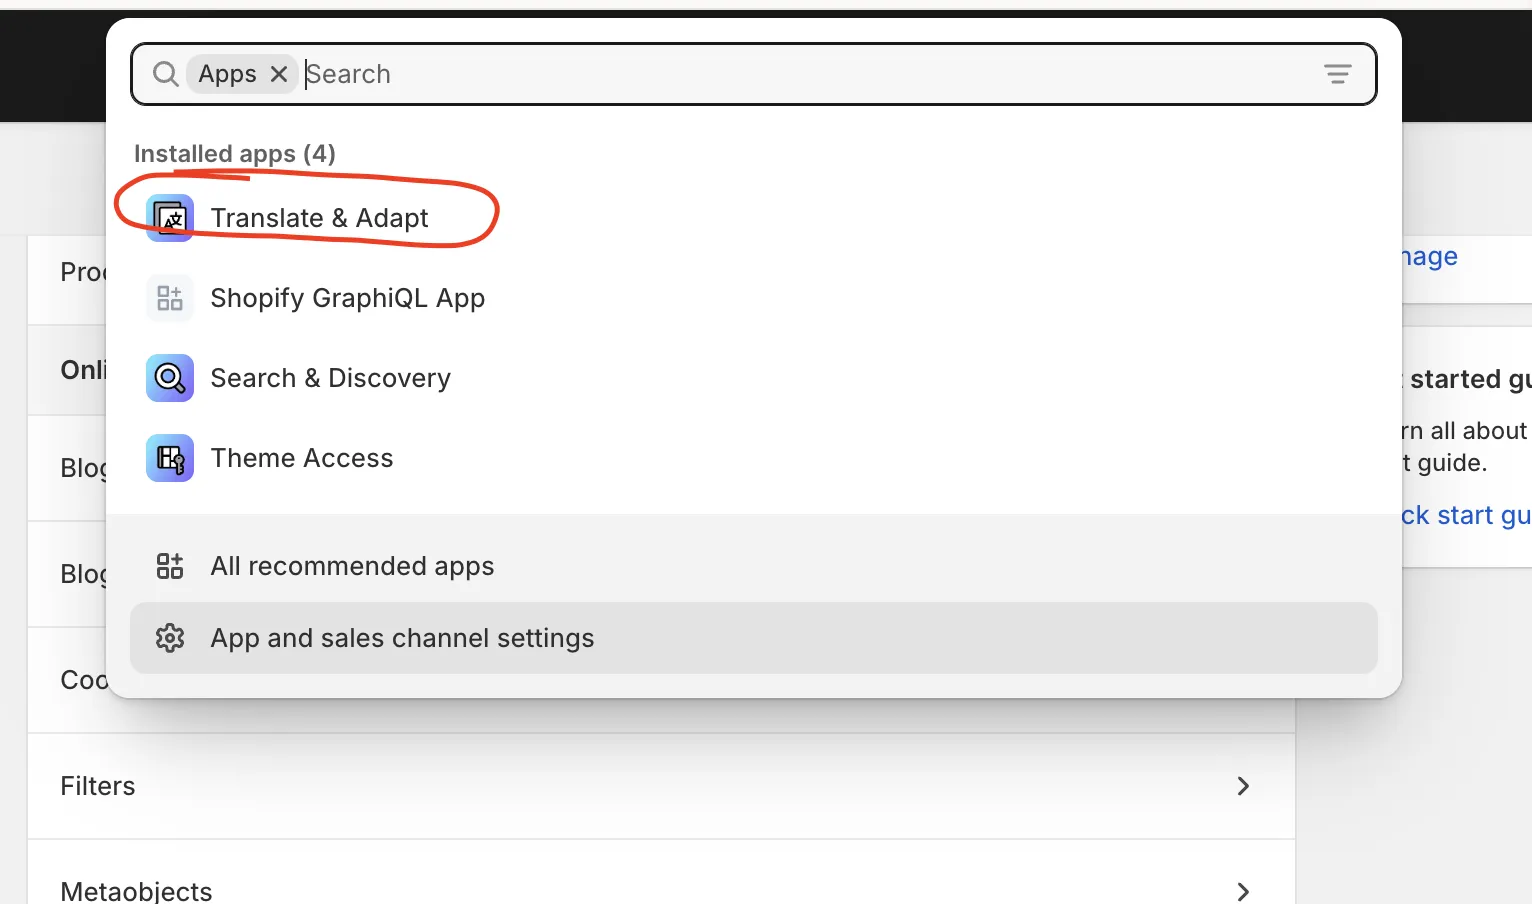
Task: Click the Shopify GraphiQL App icon
Action: tap(169, 297)
